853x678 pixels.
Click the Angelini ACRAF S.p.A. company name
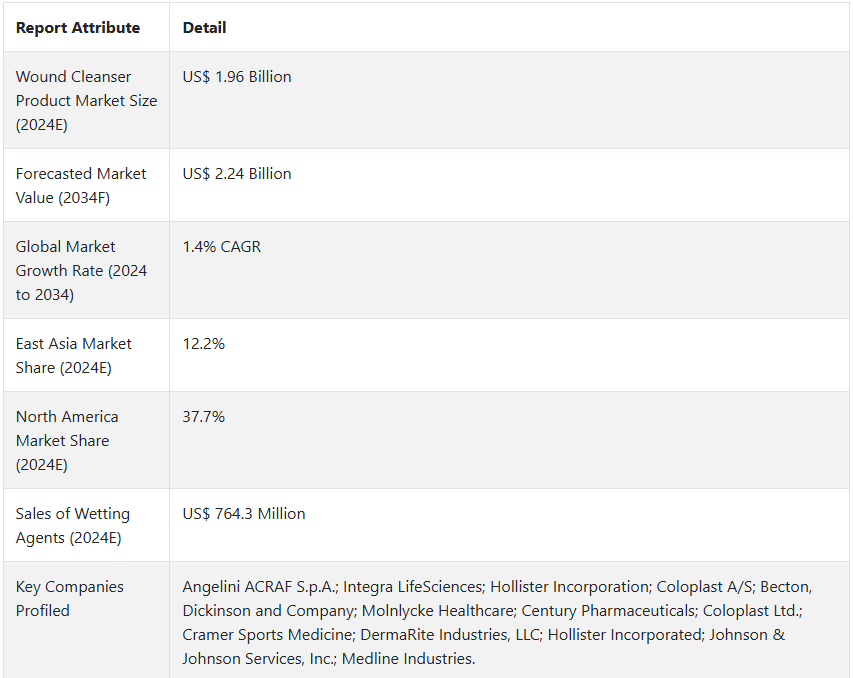tap(259, 587)
